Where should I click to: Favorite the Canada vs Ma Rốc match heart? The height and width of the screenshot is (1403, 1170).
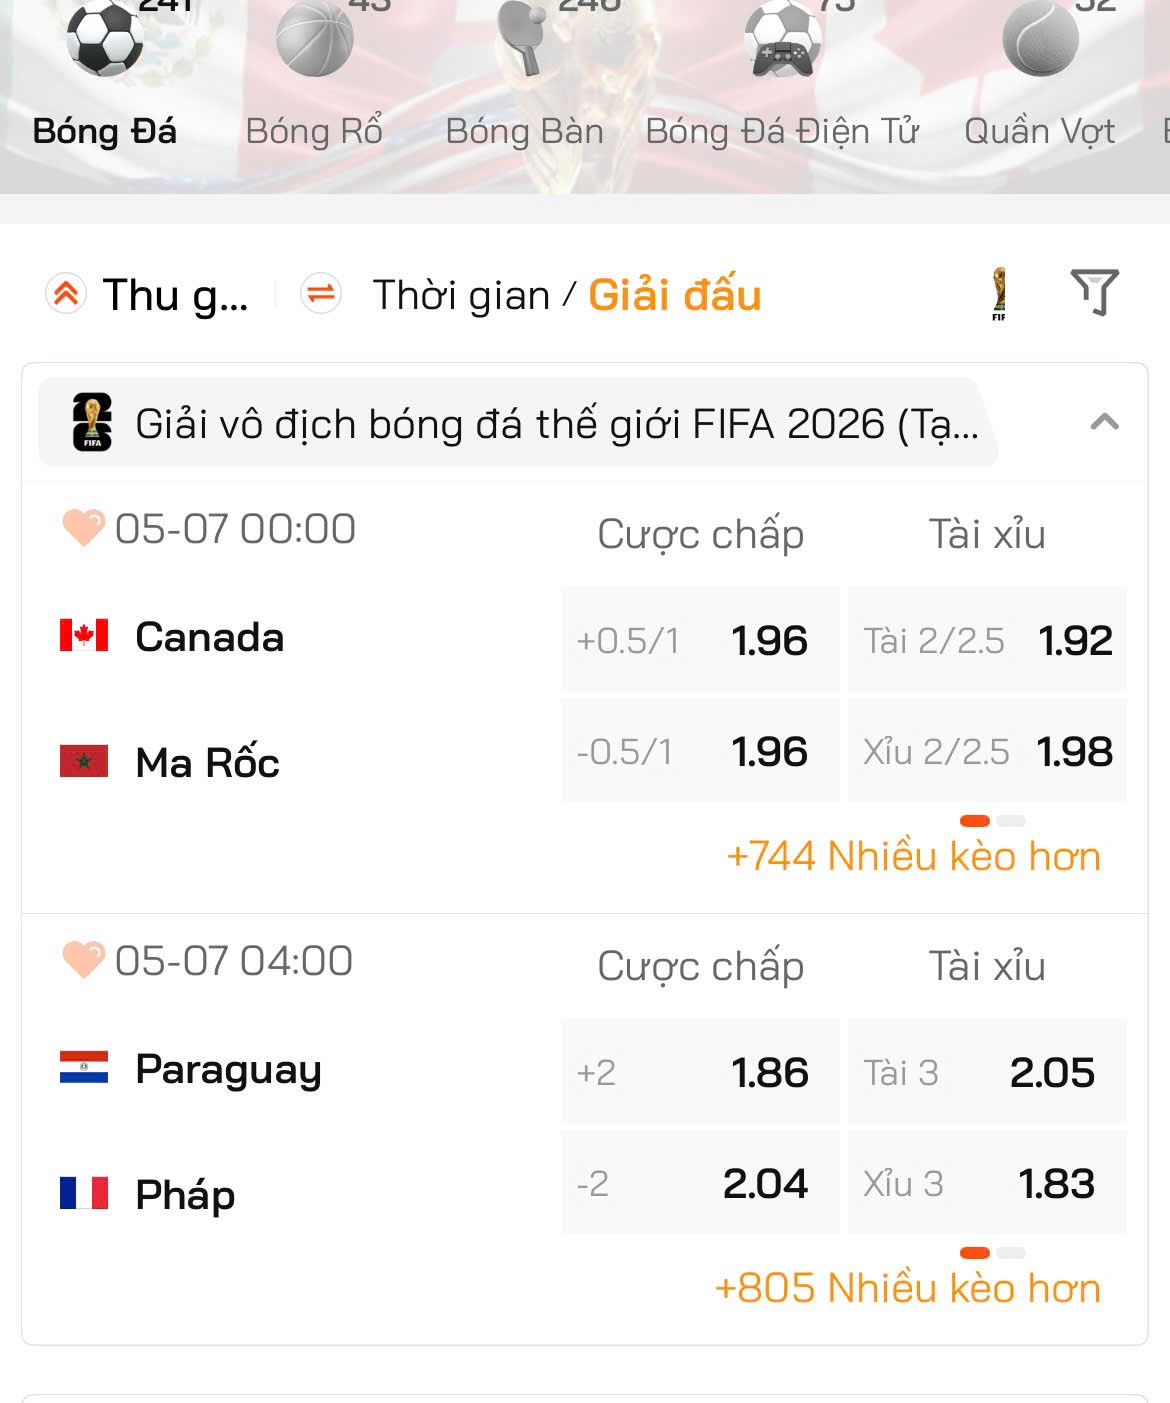point(83,528)
